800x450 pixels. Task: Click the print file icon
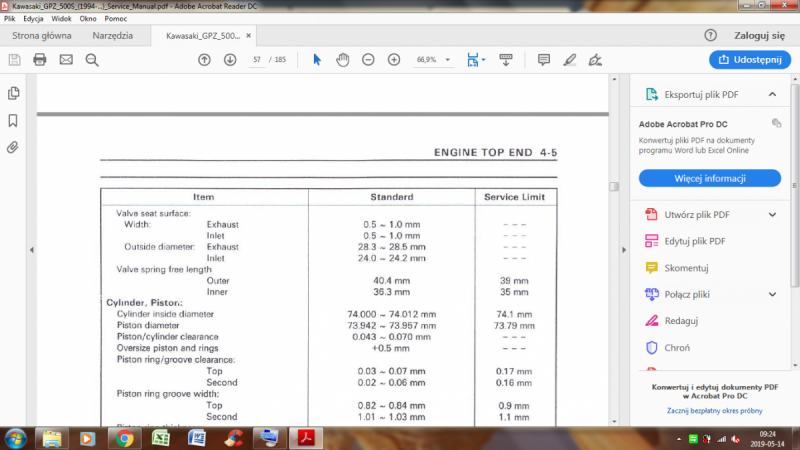pos(40,60)
